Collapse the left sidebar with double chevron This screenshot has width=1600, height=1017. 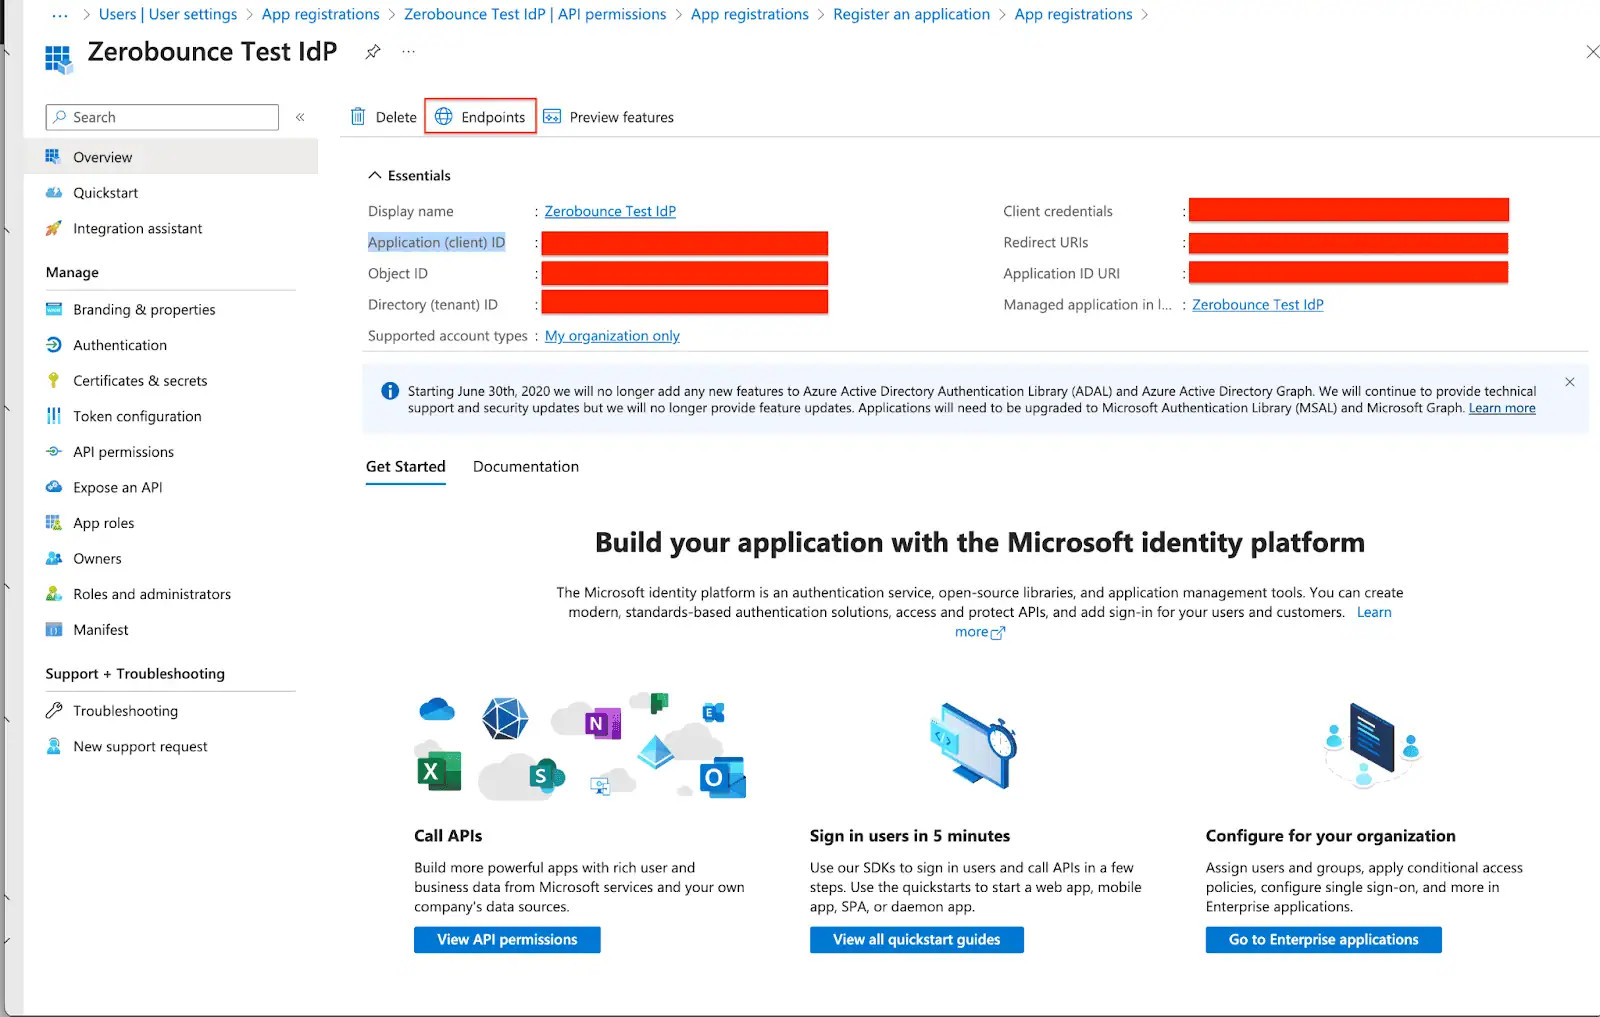pos(299,117)
